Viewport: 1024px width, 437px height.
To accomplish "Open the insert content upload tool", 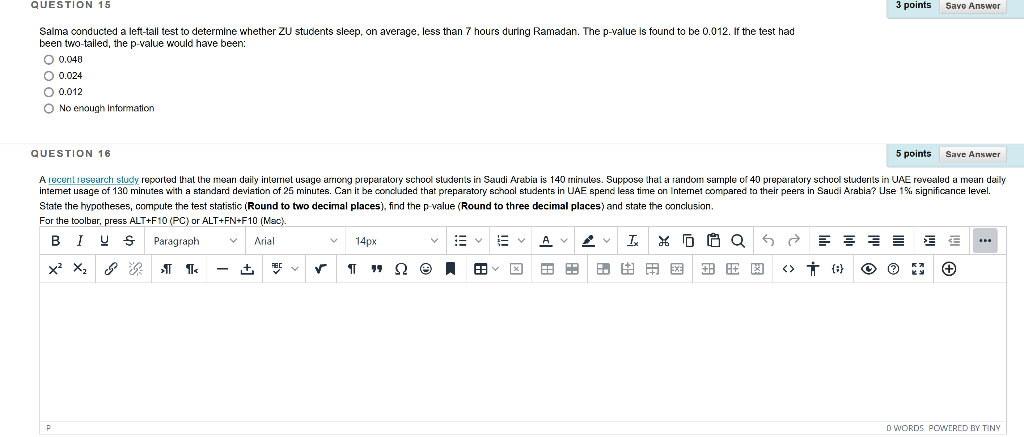I will pyautogui.click(x=248, y=268).
